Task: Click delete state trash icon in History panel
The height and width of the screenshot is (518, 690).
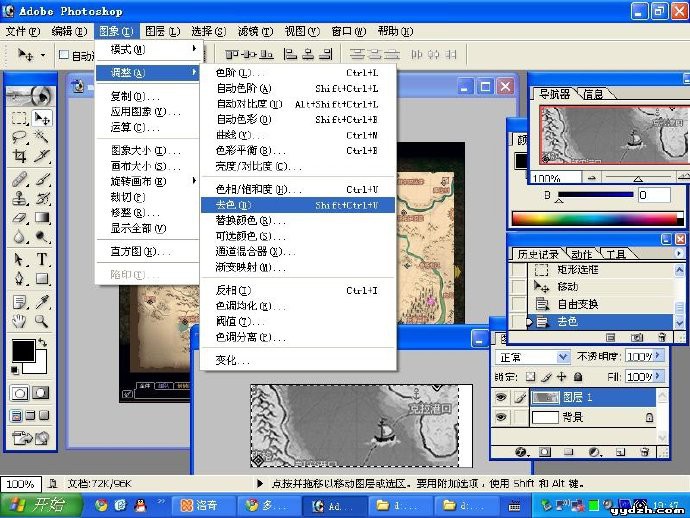Action: 661,337
